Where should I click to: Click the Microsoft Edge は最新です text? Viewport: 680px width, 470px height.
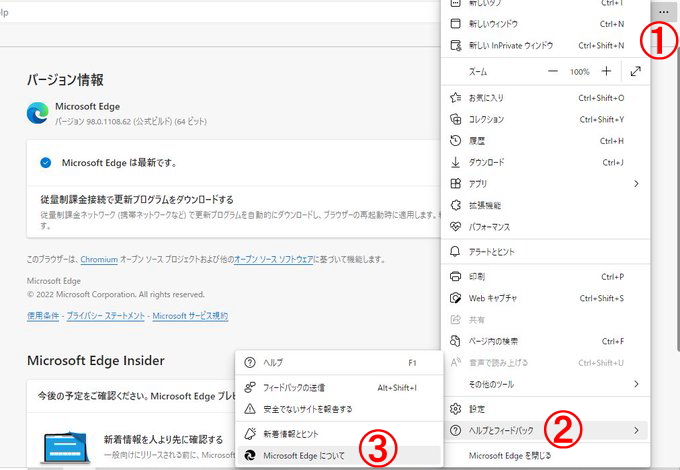119,163
